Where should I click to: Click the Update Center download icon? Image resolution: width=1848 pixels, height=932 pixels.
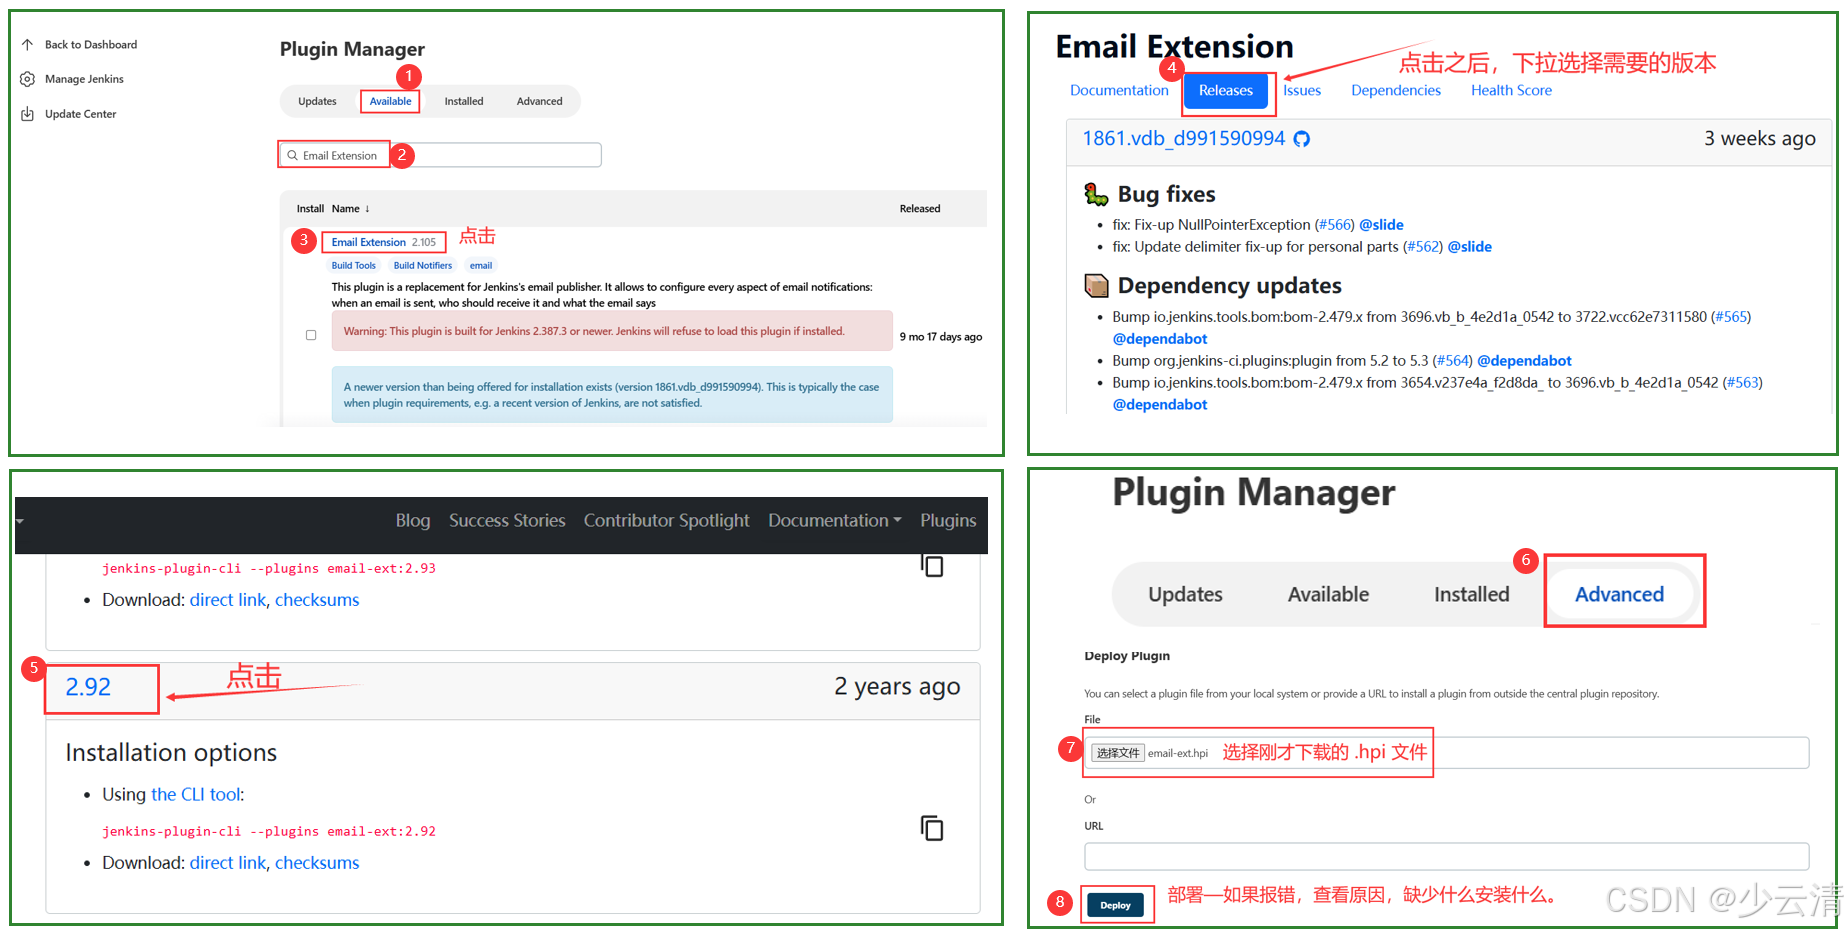pyautogui.click(x=27, y=114)
